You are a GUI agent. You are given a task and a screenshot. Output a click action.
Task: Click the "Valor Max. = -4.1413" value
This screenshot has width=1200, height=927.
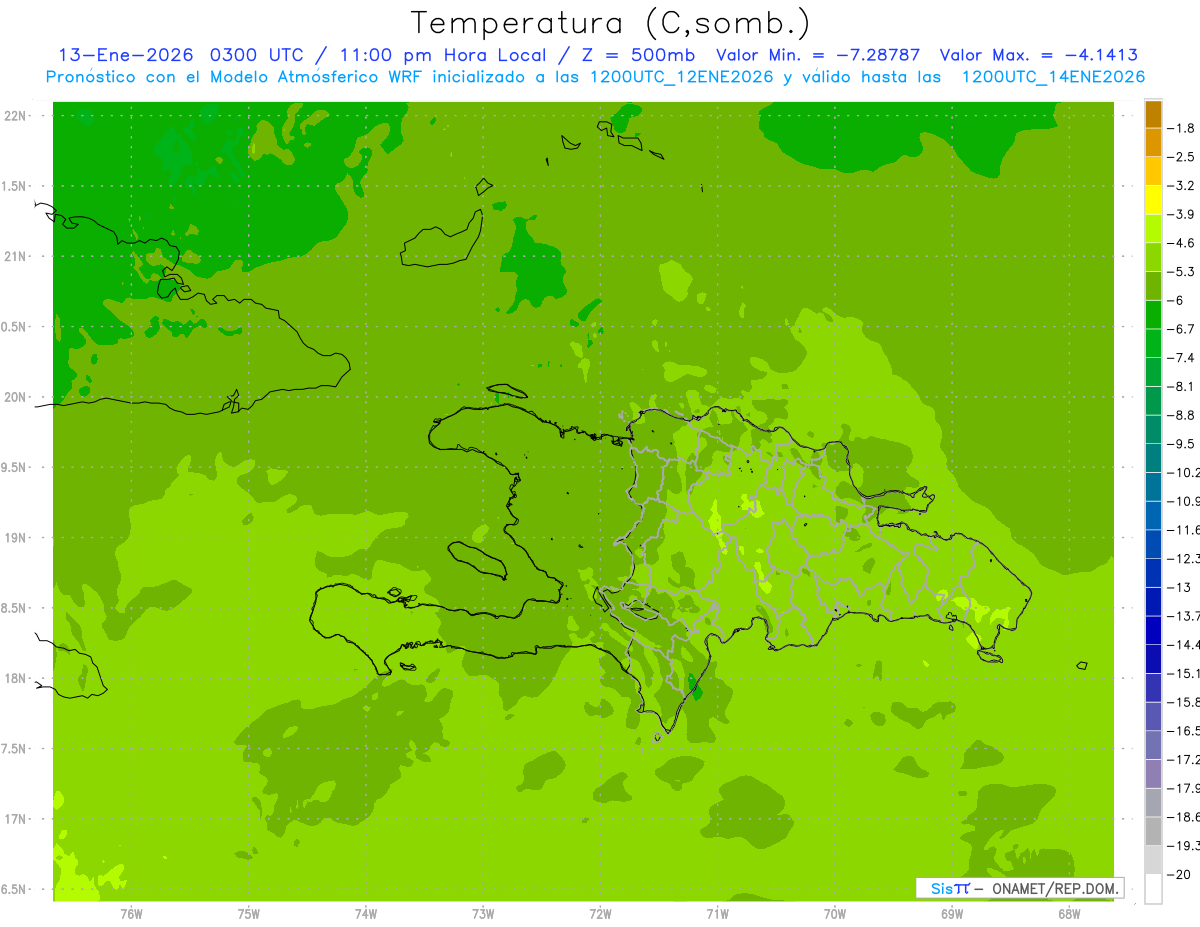[1039, 55]
